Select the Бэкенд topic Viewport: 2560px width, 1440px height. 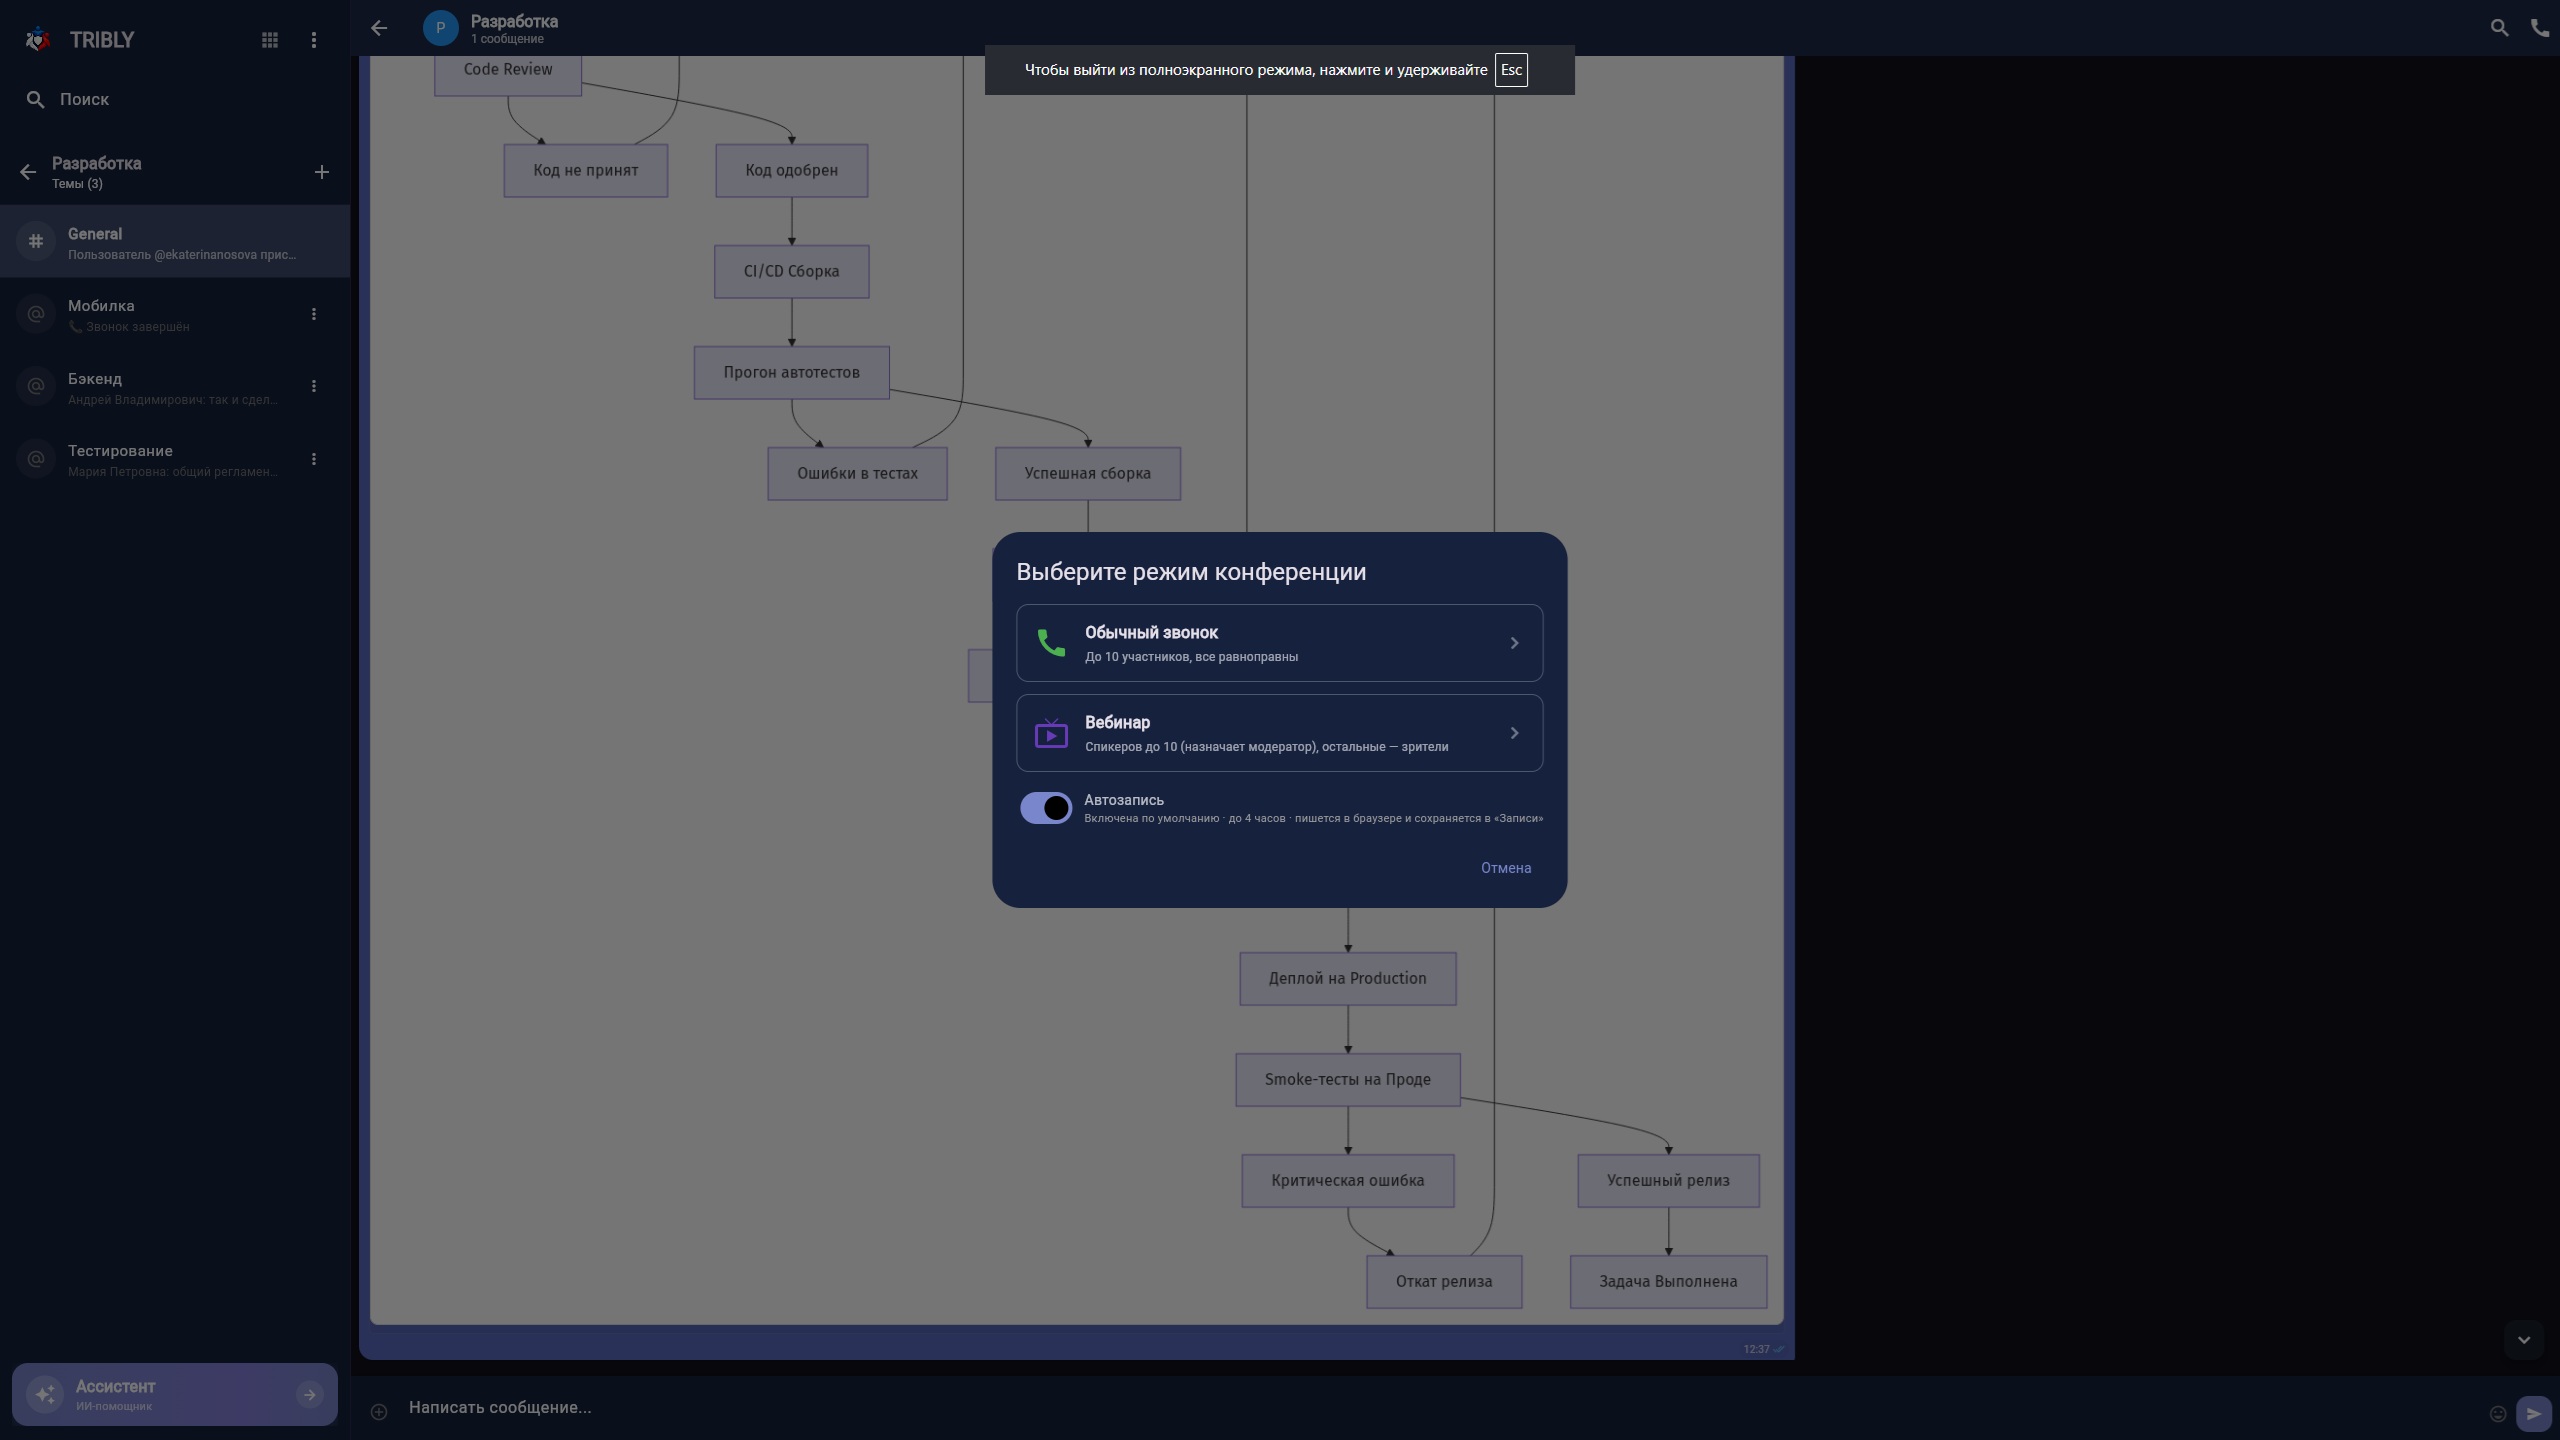(x=175, y=386)
